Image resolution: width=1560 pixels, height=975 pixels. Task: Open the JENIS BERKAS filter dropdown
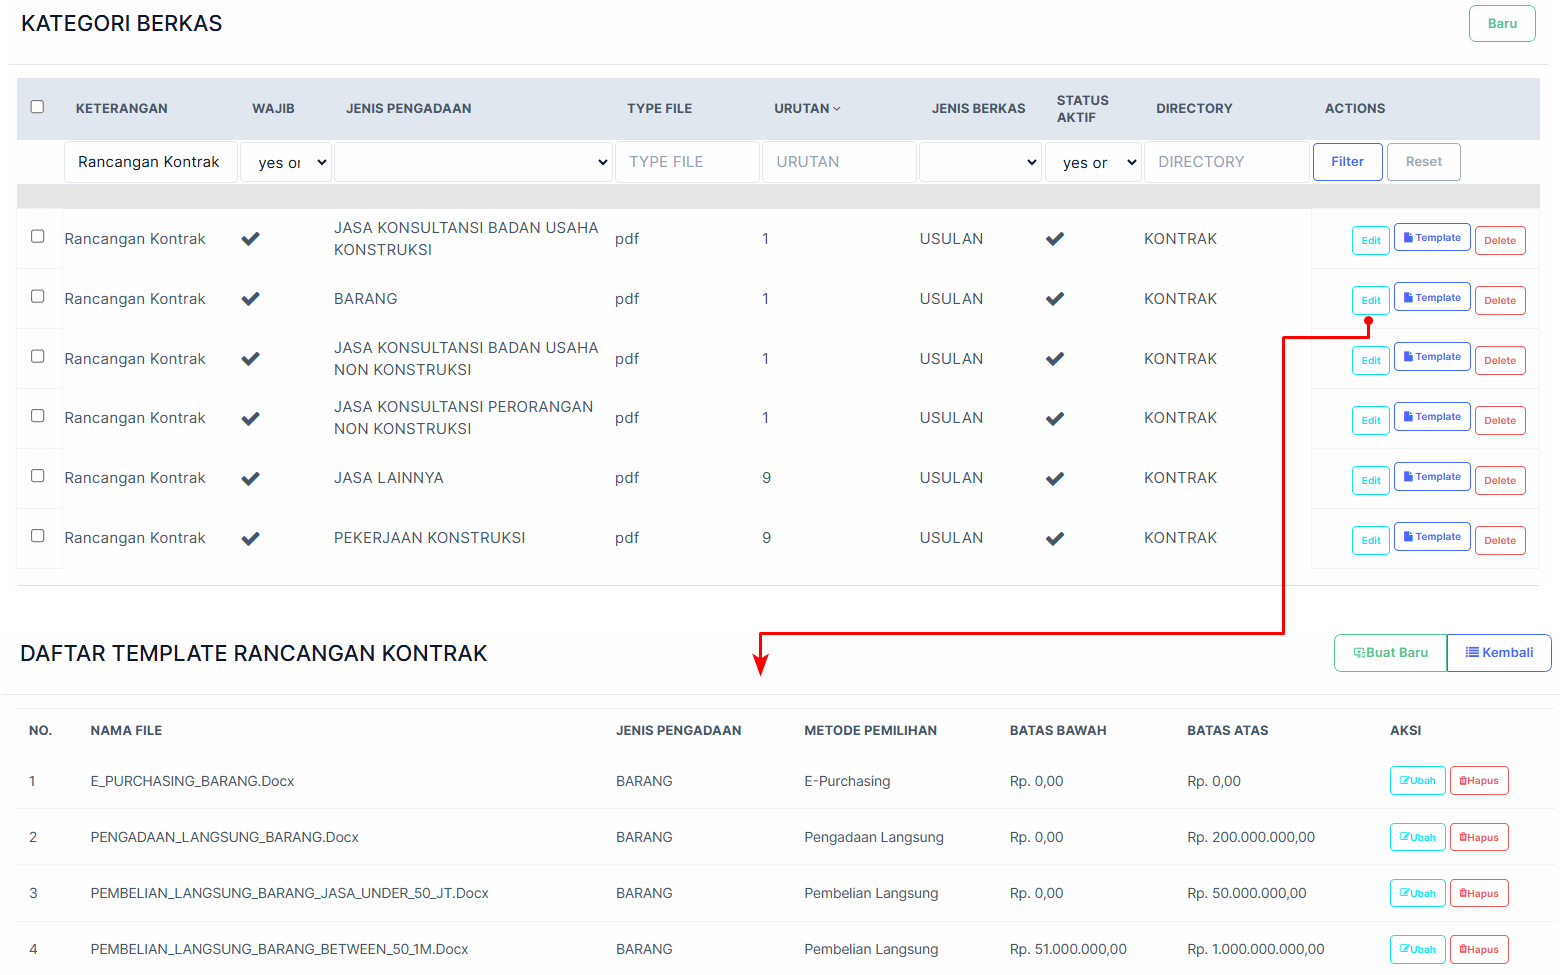click(x=980, y=162)
